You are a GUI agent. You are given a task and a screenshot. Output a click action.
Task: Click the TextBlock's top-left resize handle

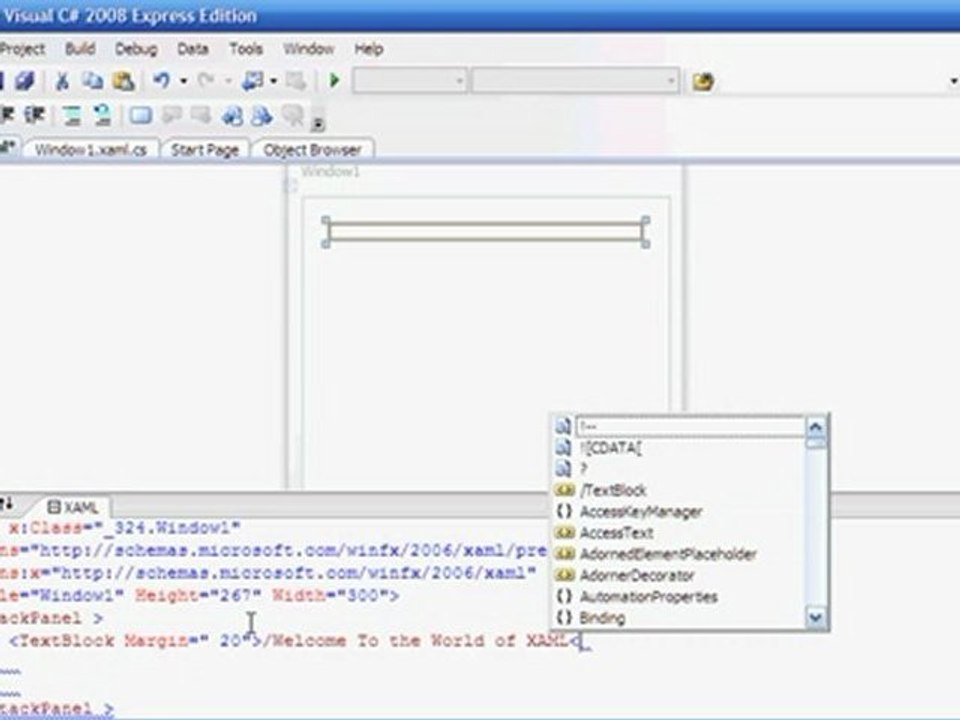point(326,220)
